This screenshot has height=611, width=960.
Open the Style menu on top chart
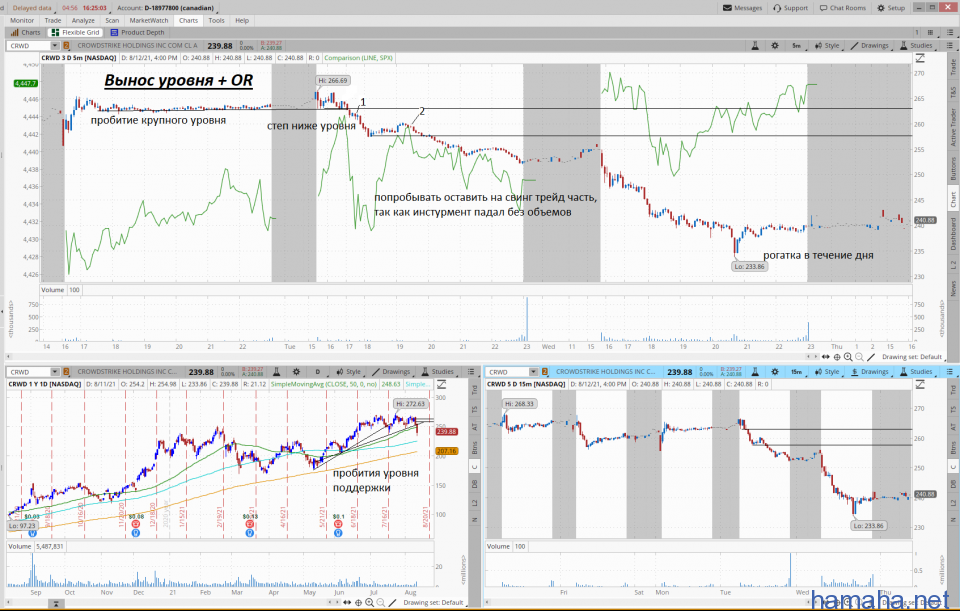pos(826,46)
